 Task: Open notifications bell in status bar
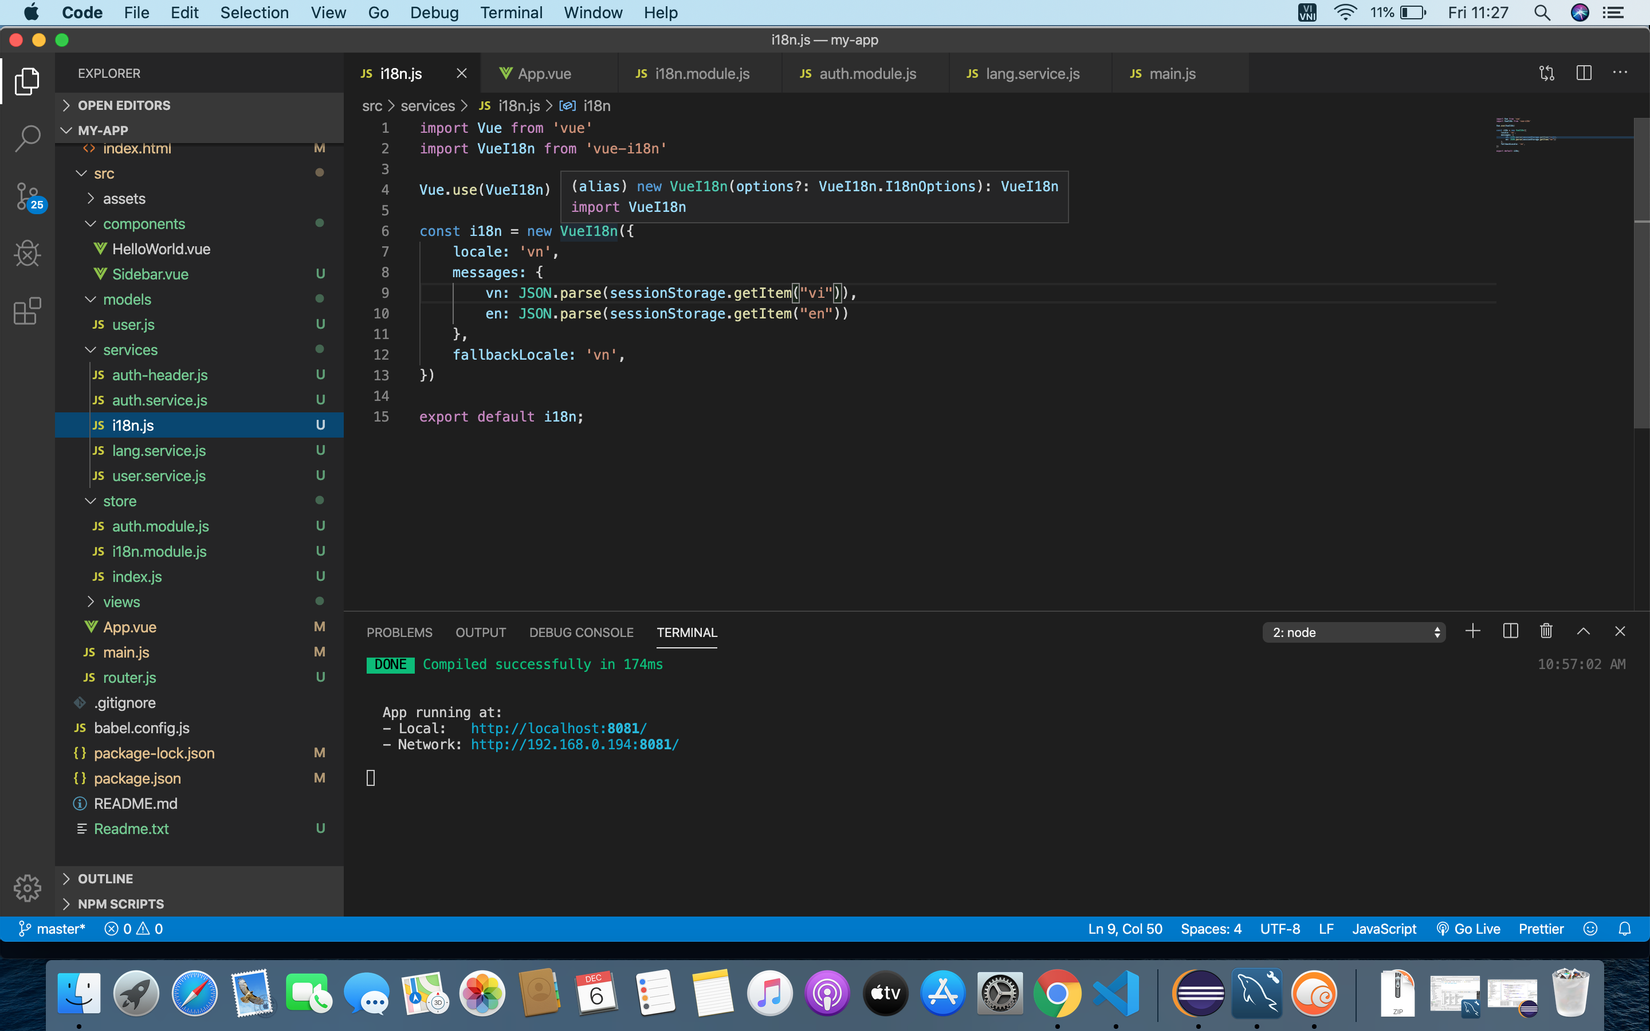(1624, 929)
